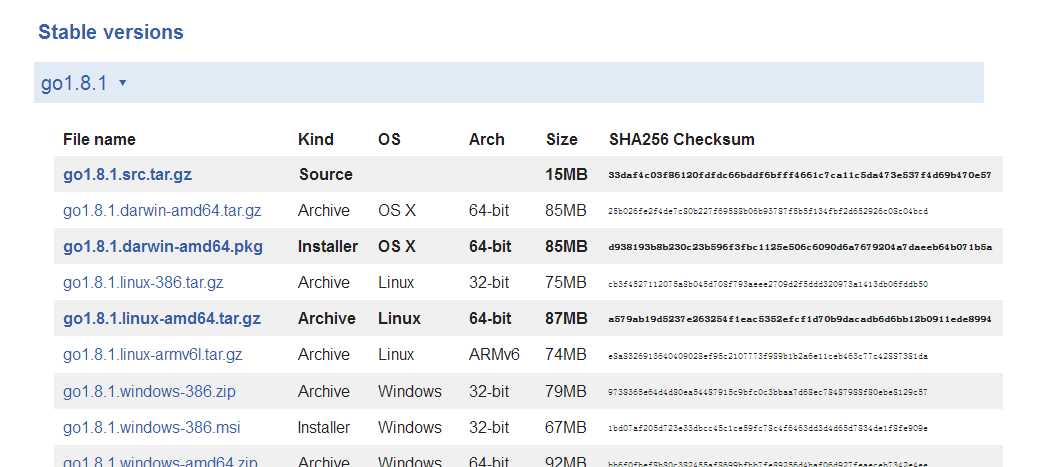
Task: Click the File name column header
Action: click(99, 139)
